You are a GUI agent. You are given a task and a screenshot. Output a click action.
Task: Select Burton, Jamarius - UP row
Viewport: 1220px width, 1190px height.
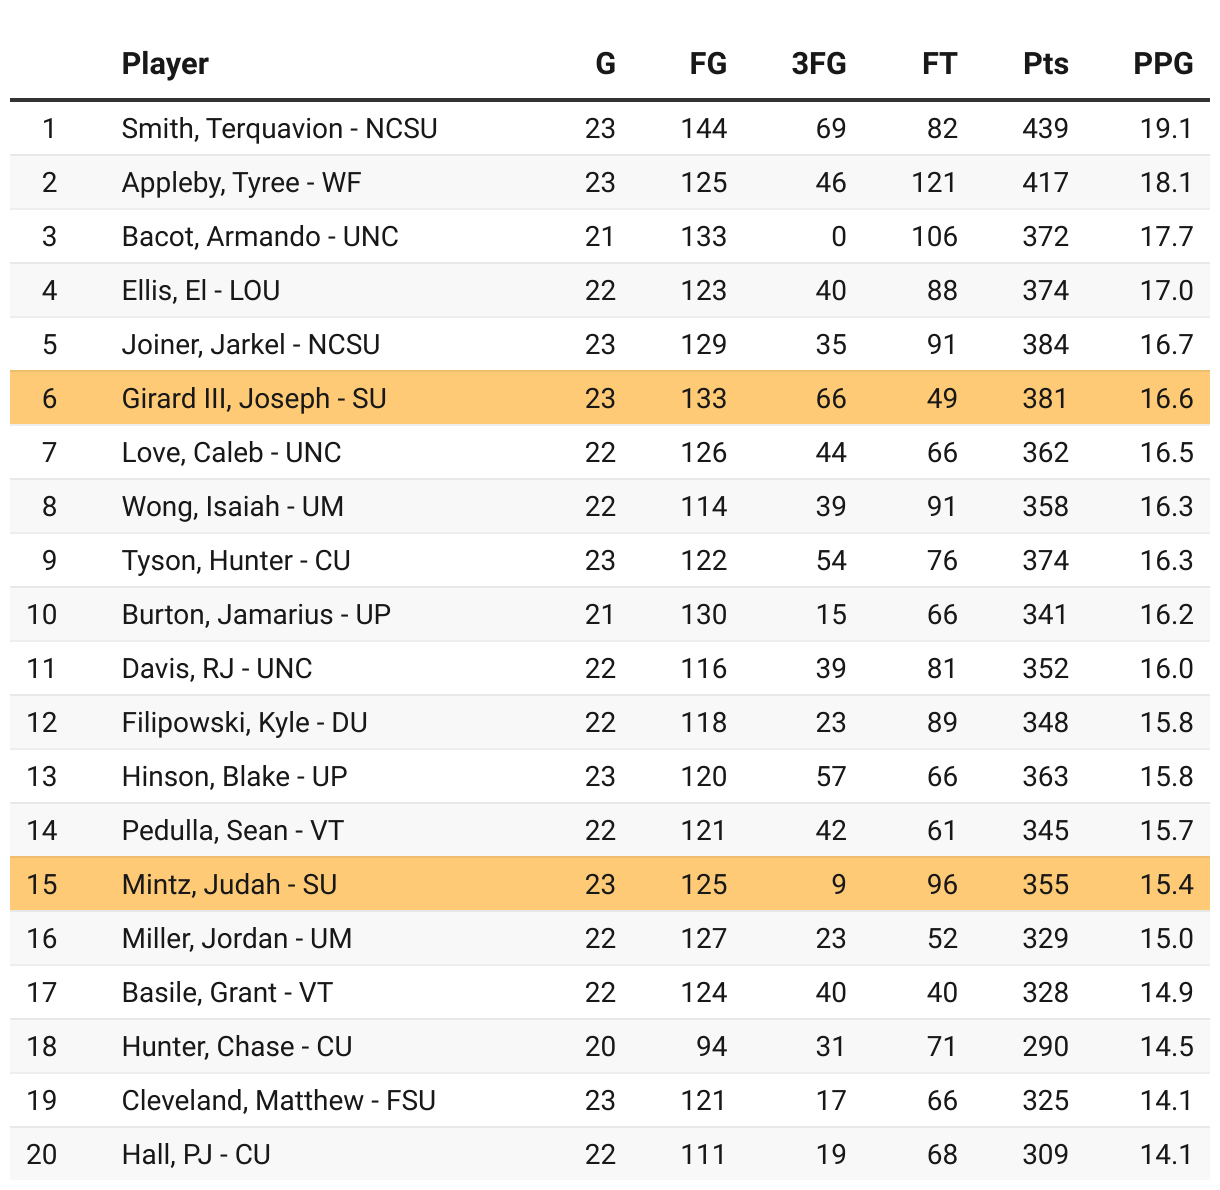(x=610, y=614)
